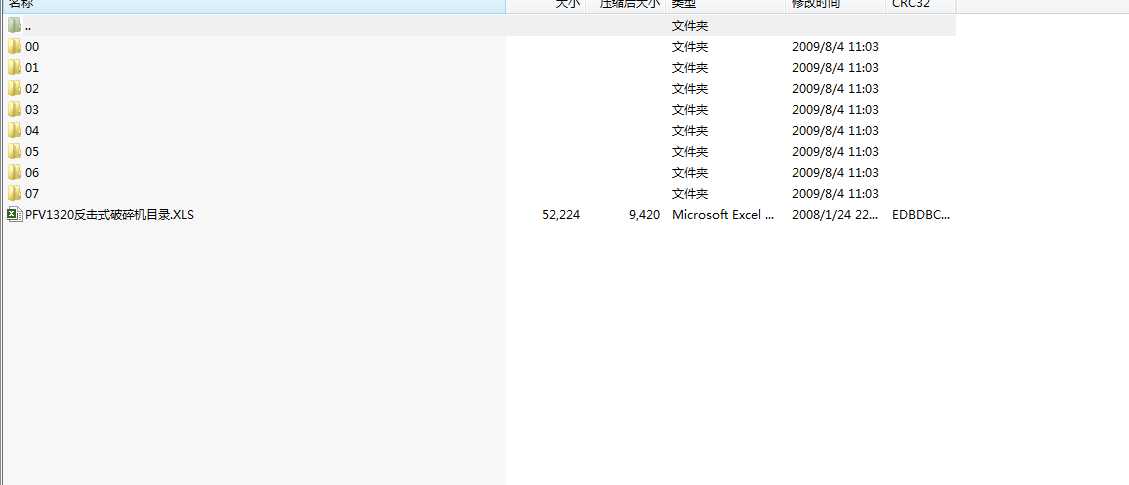Select folder name 03
1129x485 pixels.
pyautogui.click(x=32, y=109)
